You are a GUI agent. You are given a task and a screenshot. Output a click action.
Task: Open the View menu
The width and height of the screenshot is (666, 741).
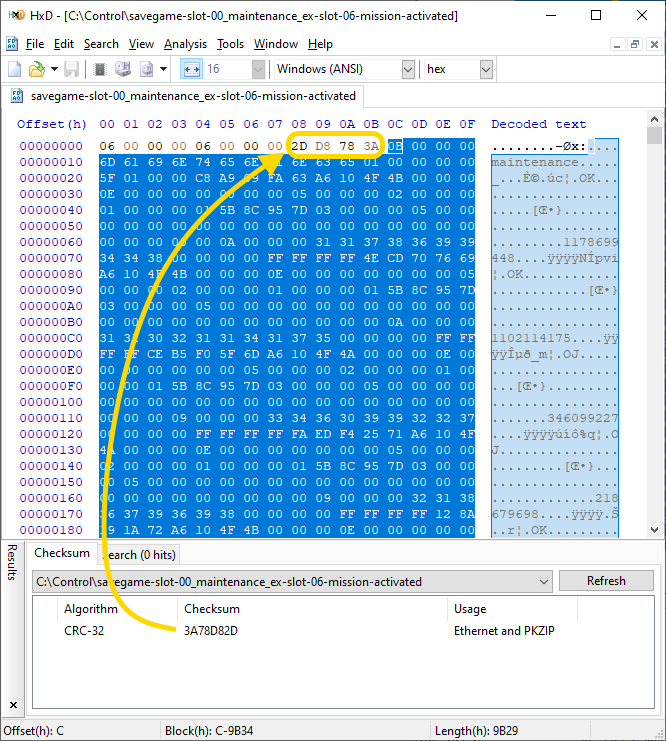pos(141,44)
